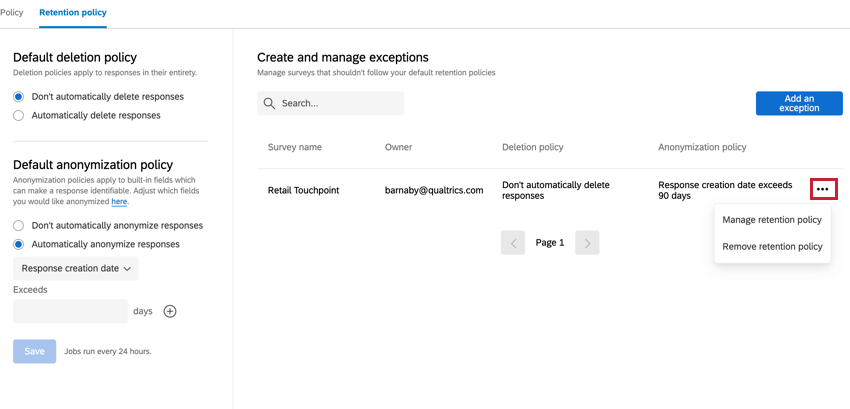Click the three-dots options icon

(x=822, y=189)
